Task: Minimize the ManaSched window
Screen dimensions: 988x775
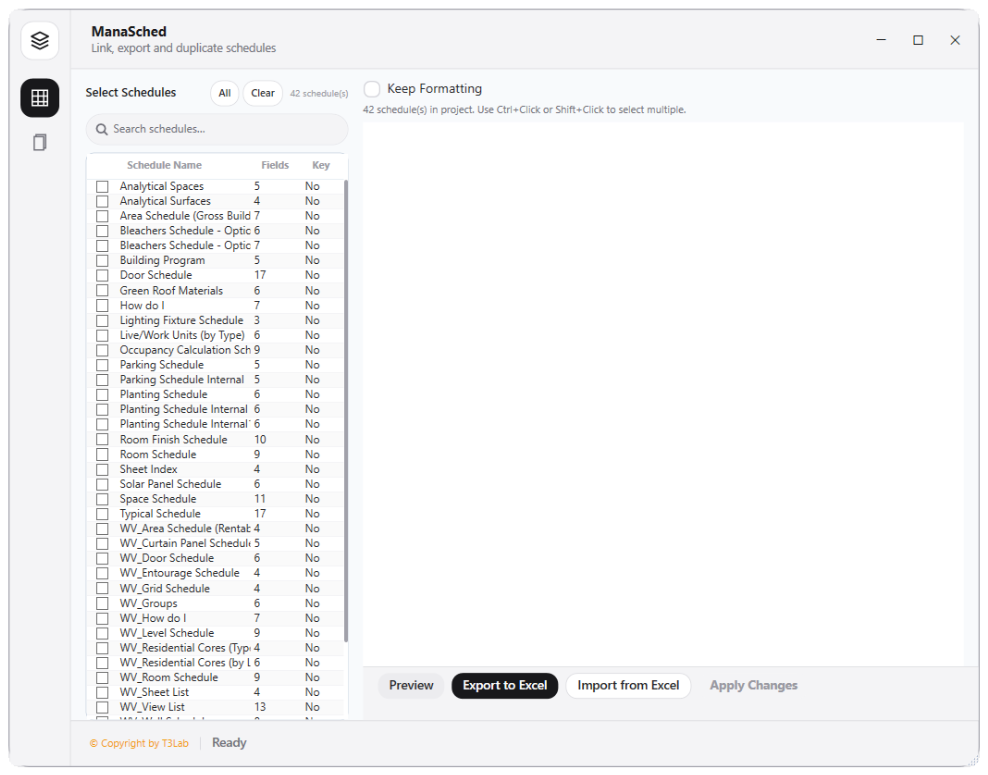Action: coord(882,40)
